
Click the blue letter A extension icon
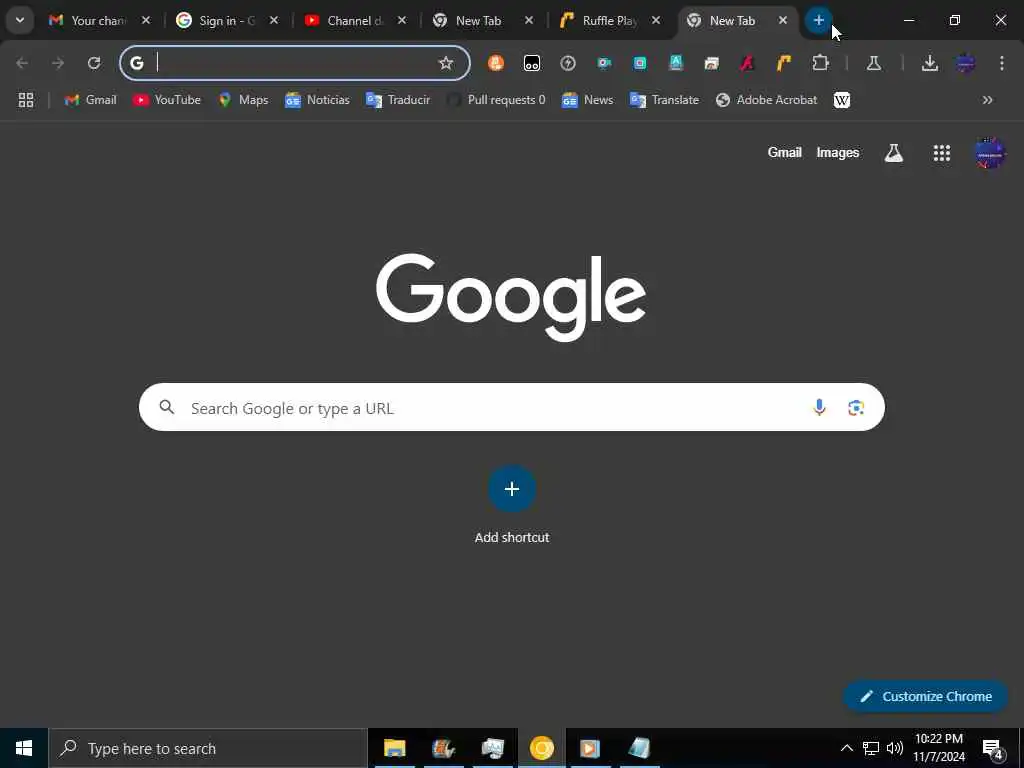point(676,63)
